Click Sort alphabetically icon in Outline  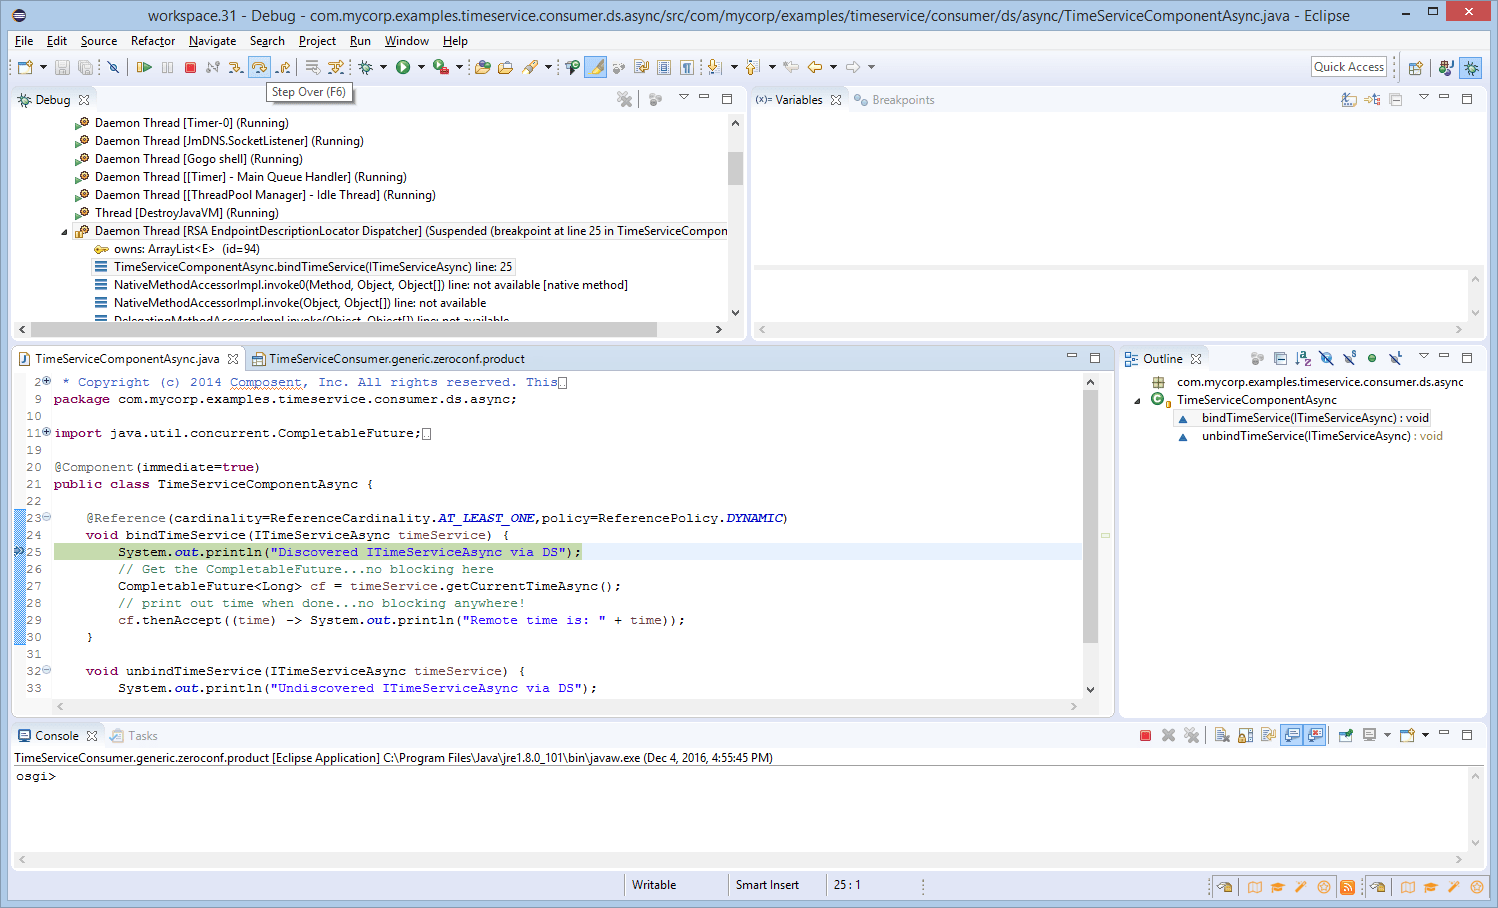coord(1303,358)
